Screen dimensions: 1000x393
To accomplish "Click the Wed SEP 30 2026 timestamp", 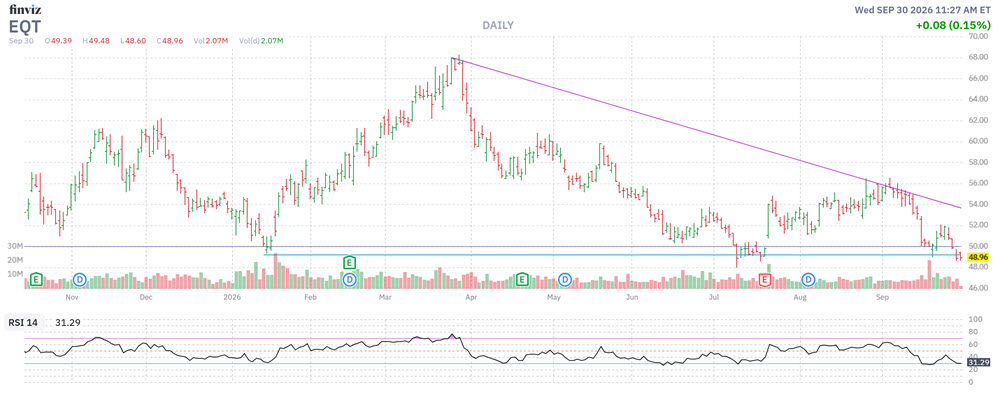I will pos(924,10).
